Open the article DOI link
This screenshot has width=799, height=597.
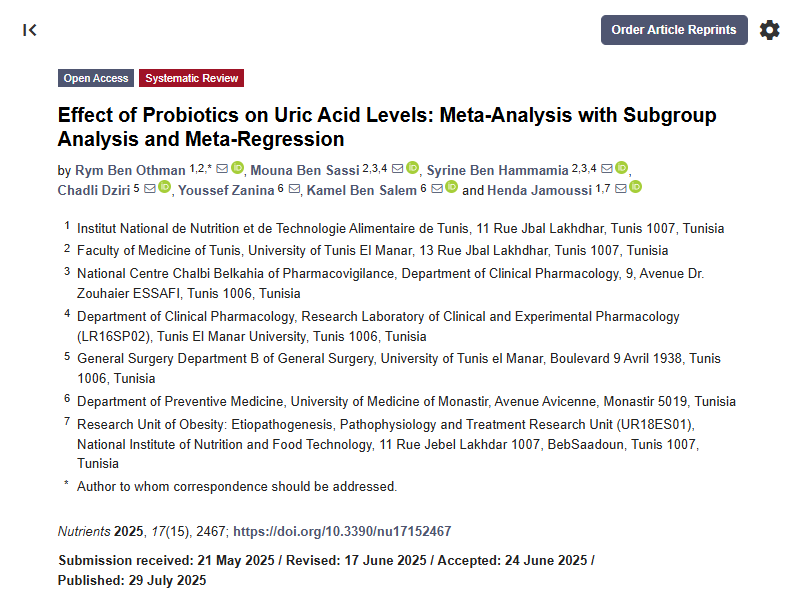(342, 531)
